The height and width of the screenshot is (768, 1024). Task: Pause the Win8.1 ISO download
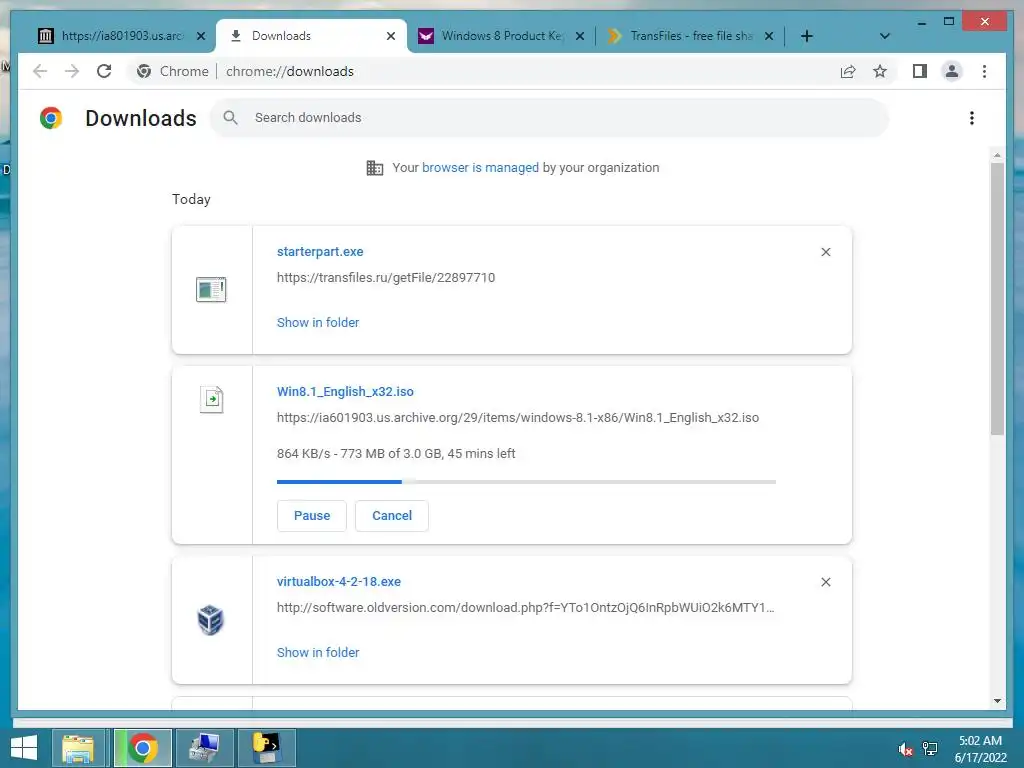click(312, 515)
